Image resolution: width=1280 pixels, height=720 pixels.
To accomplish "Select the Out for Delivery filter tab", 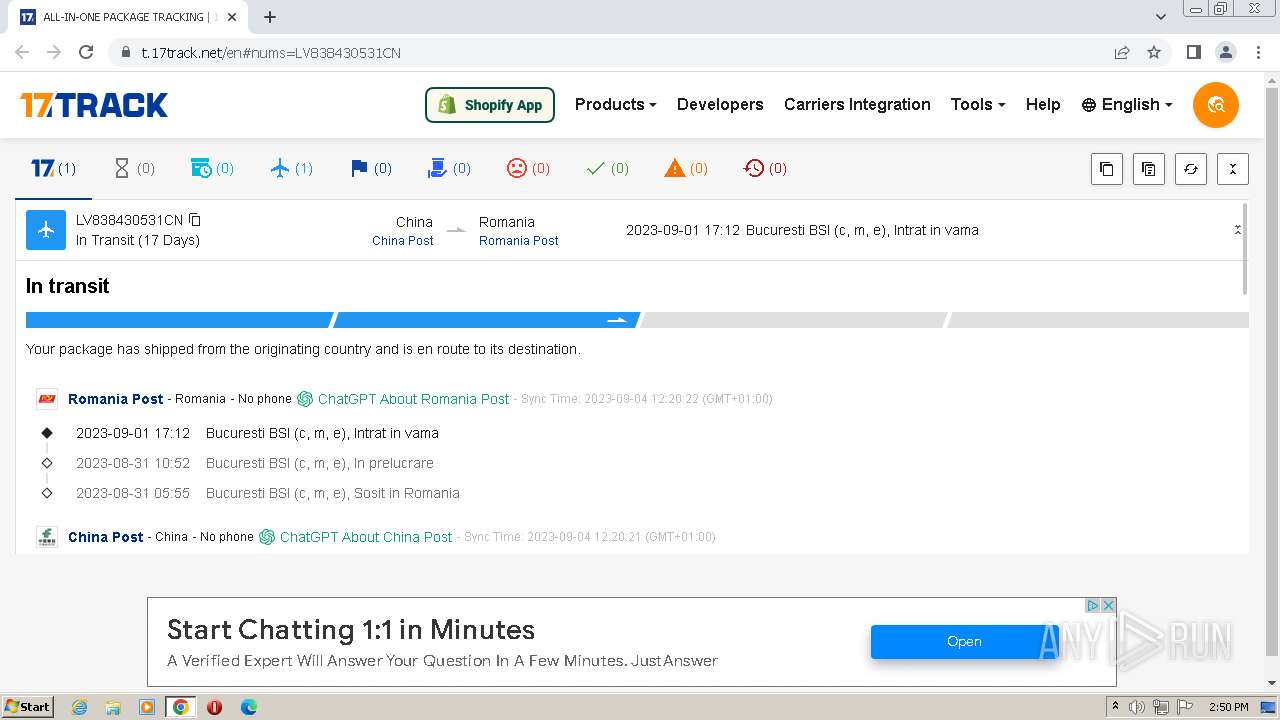I will pos(449,168).
